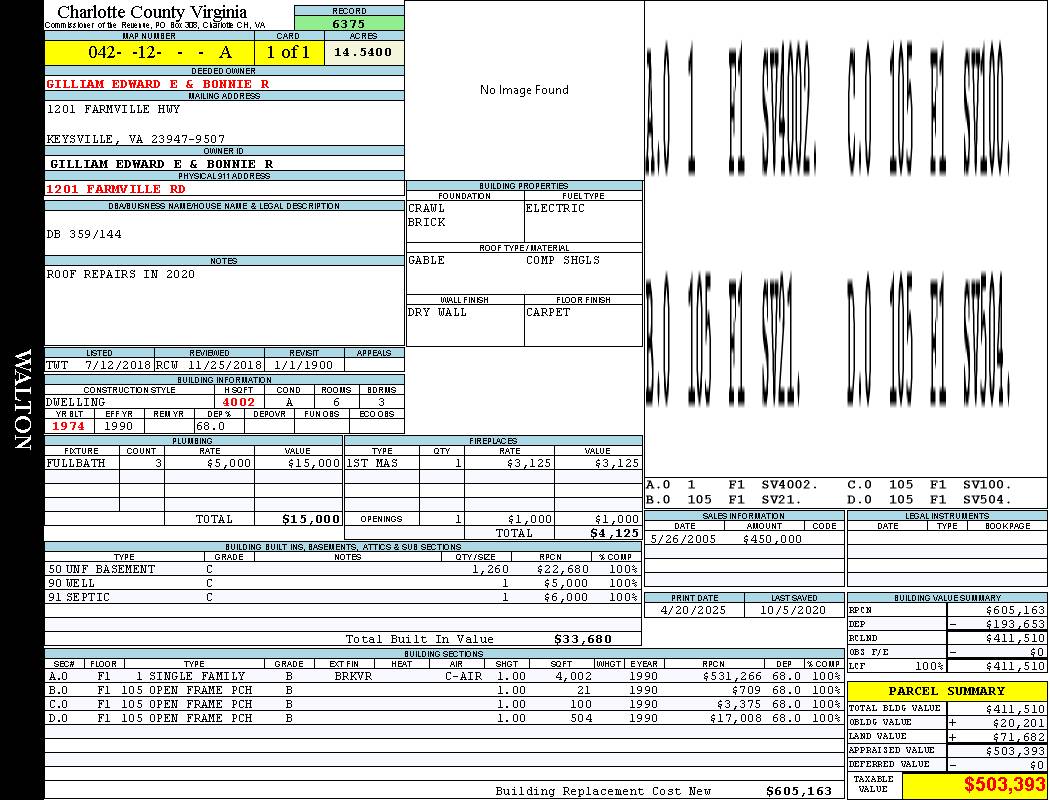This screenshot has width=1050, height=800.
Task: Select the note ROOF REPAIRS IN 2020
Action: pyautogui.click(x=121, y=274)
